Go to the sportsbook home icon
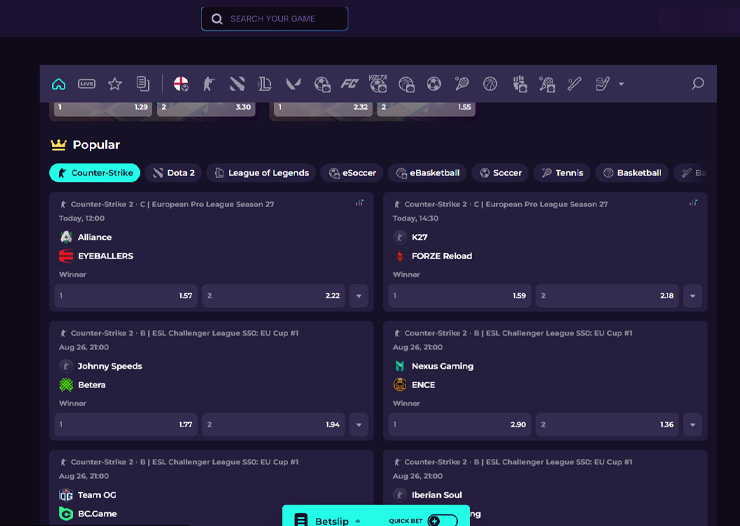Screen dimensions: 740x526 (x=59, y=84)
